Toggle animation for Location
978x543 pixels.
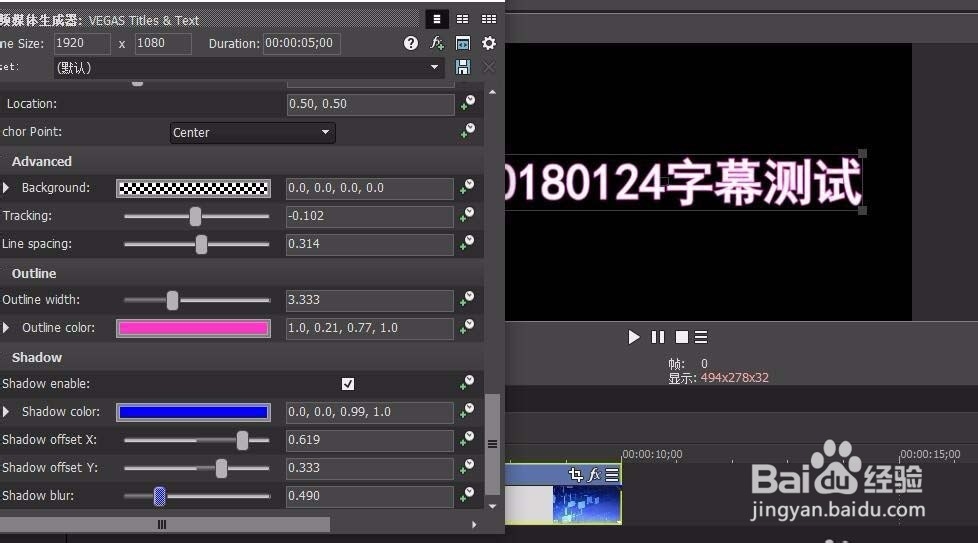468,103
